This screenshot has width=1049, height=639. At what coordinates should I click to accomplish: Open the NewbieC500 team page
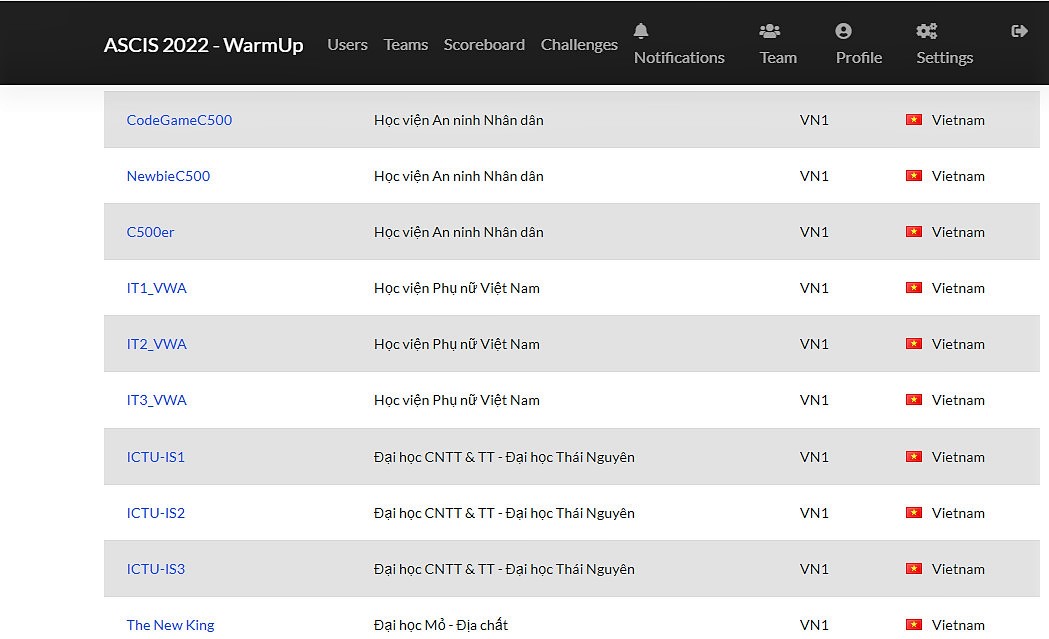coord(168,176)
